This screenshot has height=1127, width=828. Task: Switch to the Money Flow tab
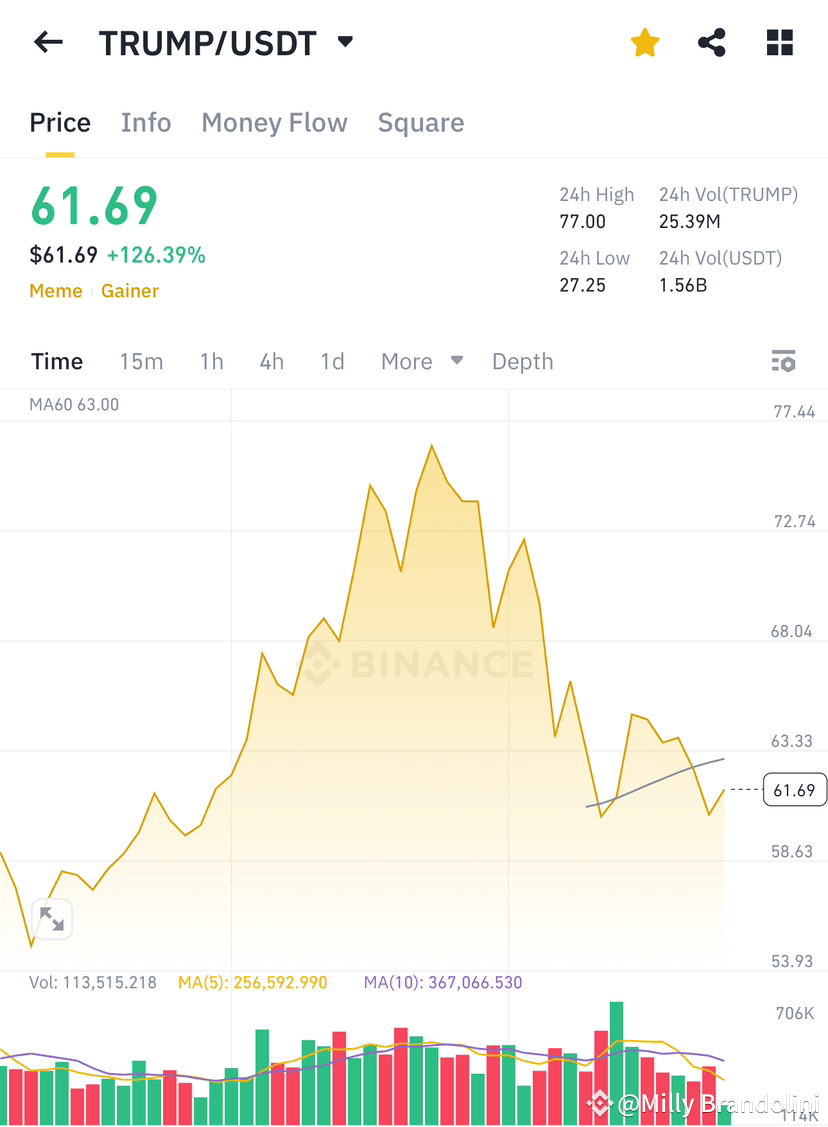point(274,122)
